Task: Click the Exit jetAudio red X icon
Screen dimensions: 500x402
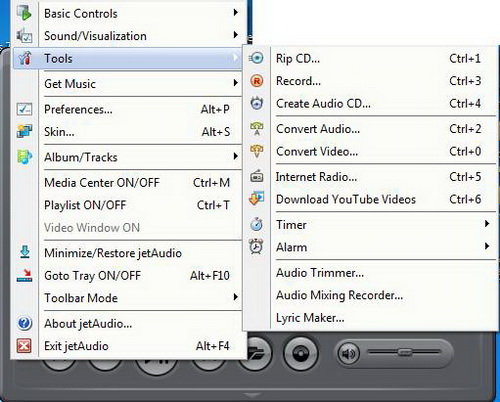Action: (x=24, y=346)
